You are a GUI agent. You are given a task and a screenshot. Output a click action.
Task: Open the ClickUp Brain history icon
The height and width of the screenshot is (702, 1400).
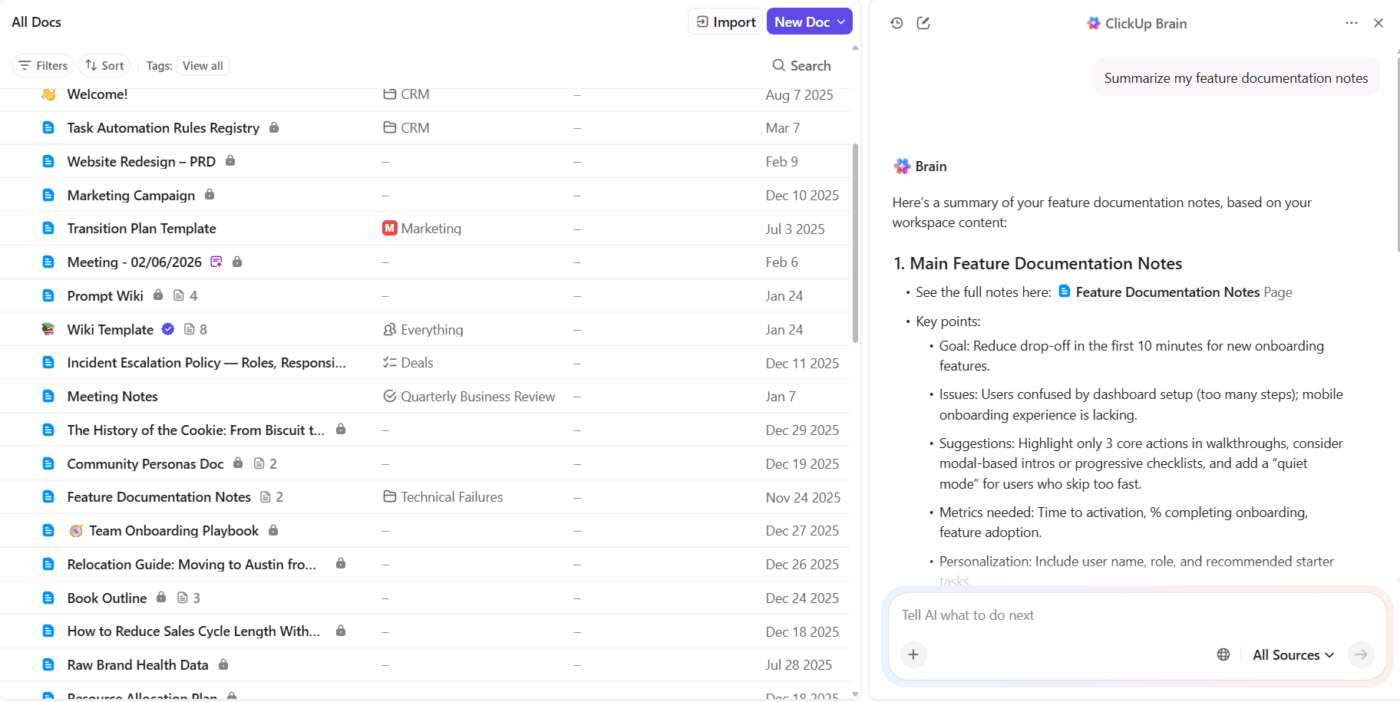(897, 22)
